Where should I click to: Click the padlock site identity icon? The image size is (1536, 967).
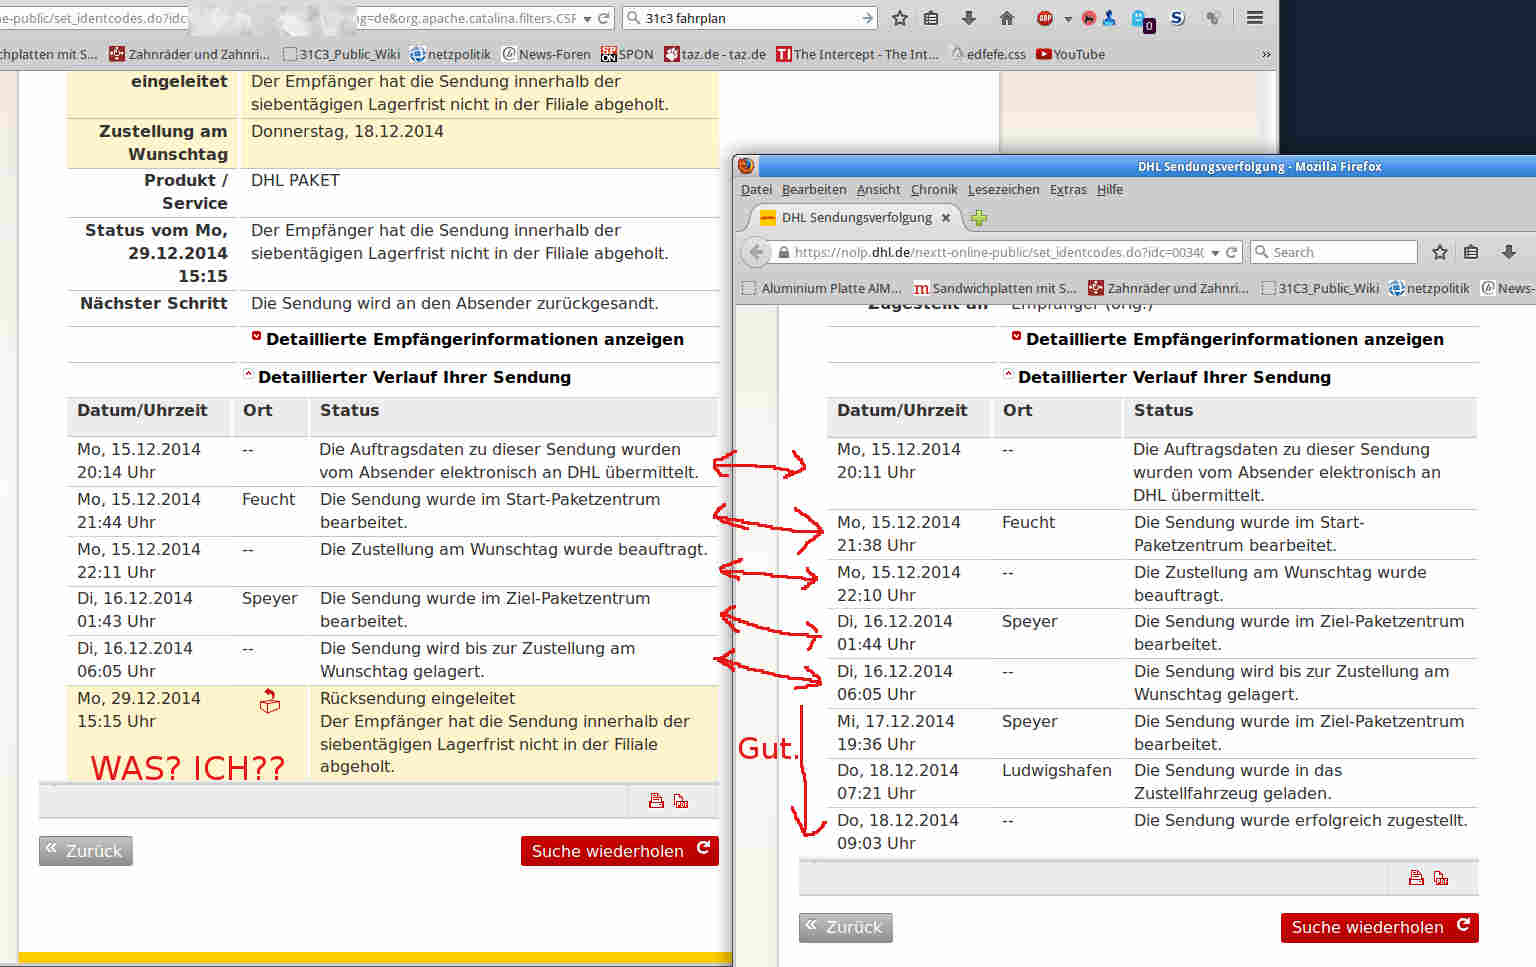pos(784,252)
